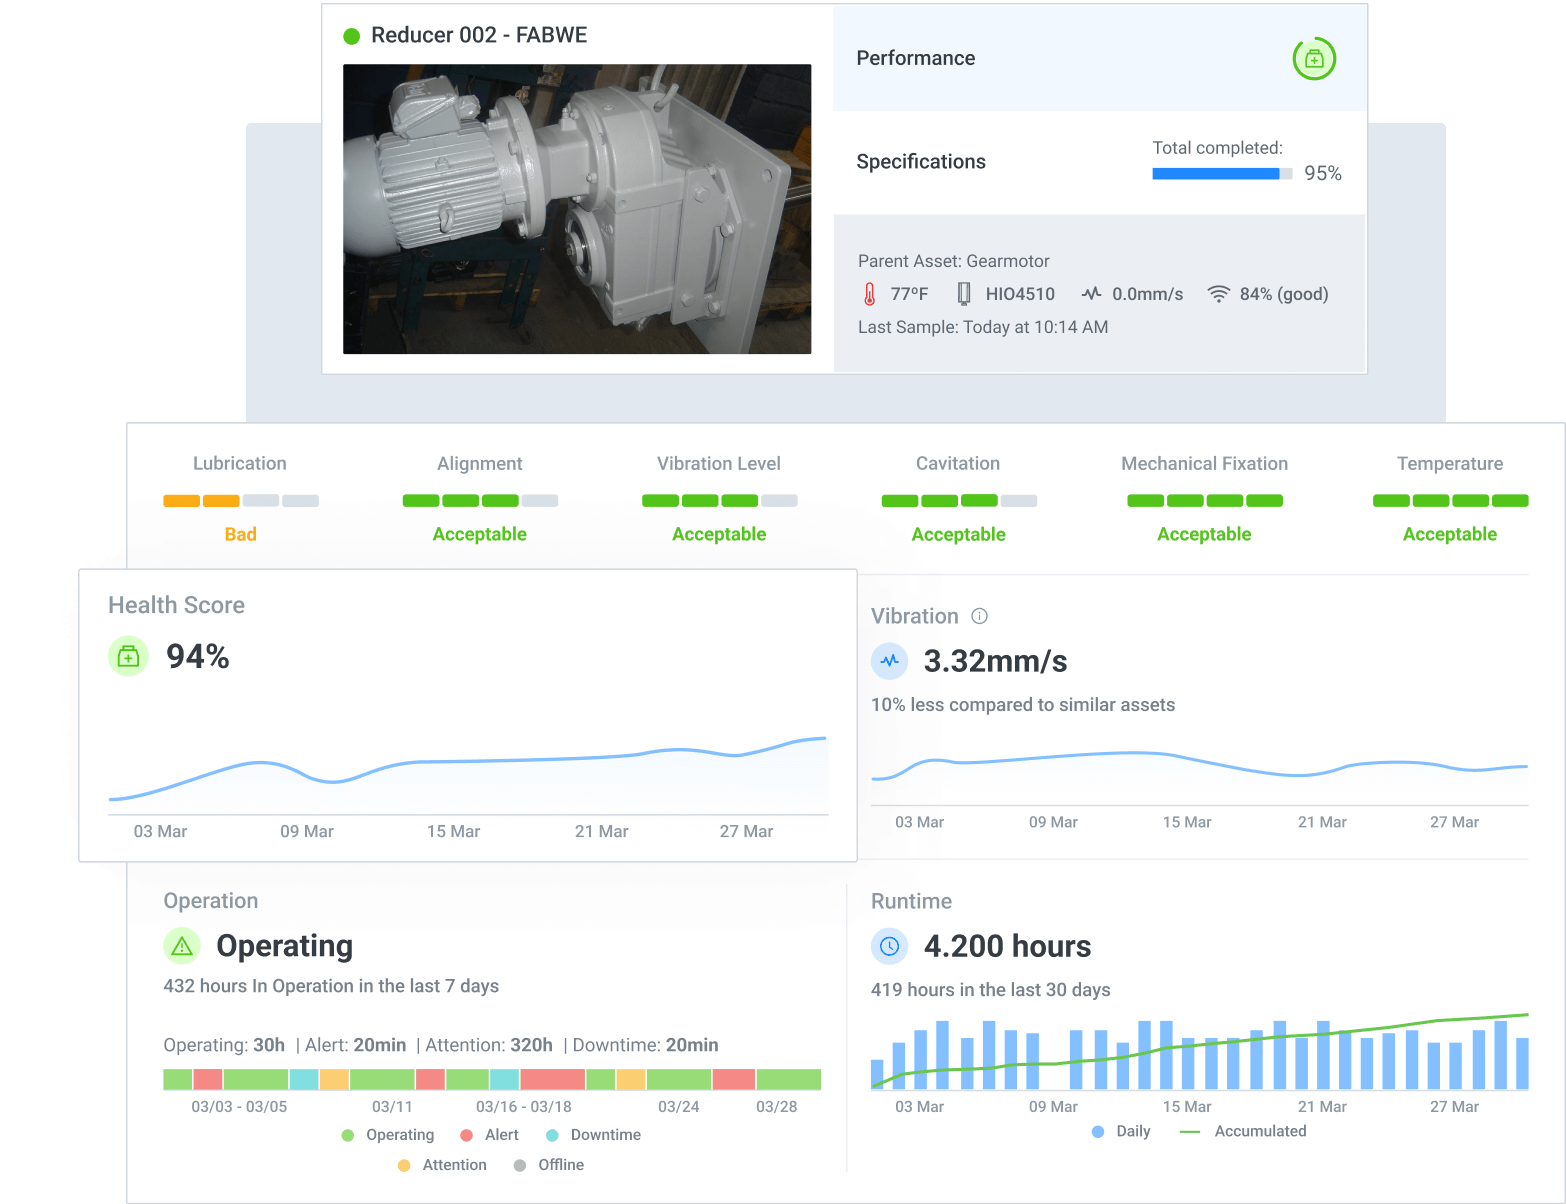The width and height of the screenshot is (1566, 1204).
Task: Open the Performance tab
Action: (x=915, y=58)
